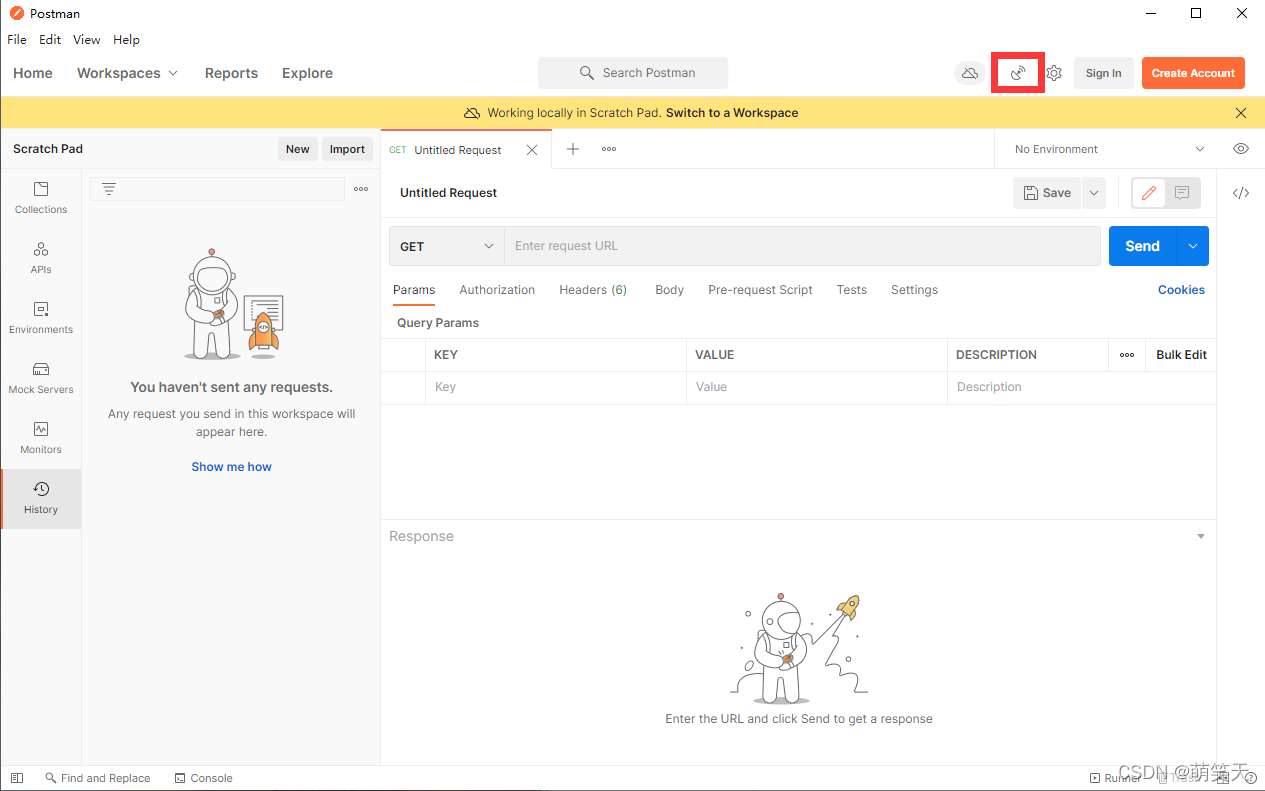Switch to the request Settings tab
The image size is (1265, 791).
914,290
